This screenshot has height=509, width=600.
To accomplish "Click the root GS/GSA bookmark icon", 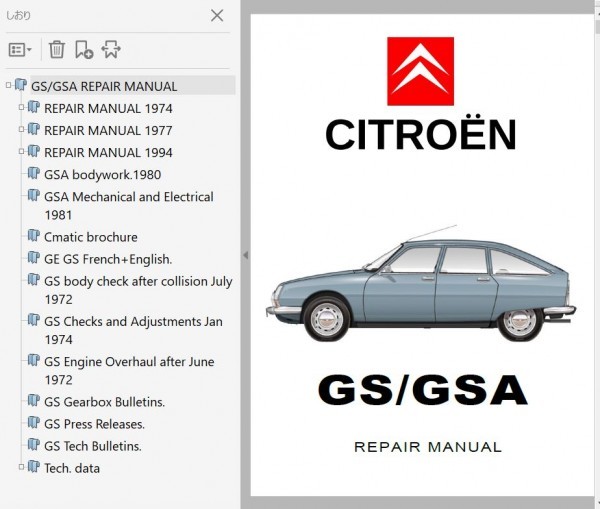I will pyautogui.click(x=21, y=85).
